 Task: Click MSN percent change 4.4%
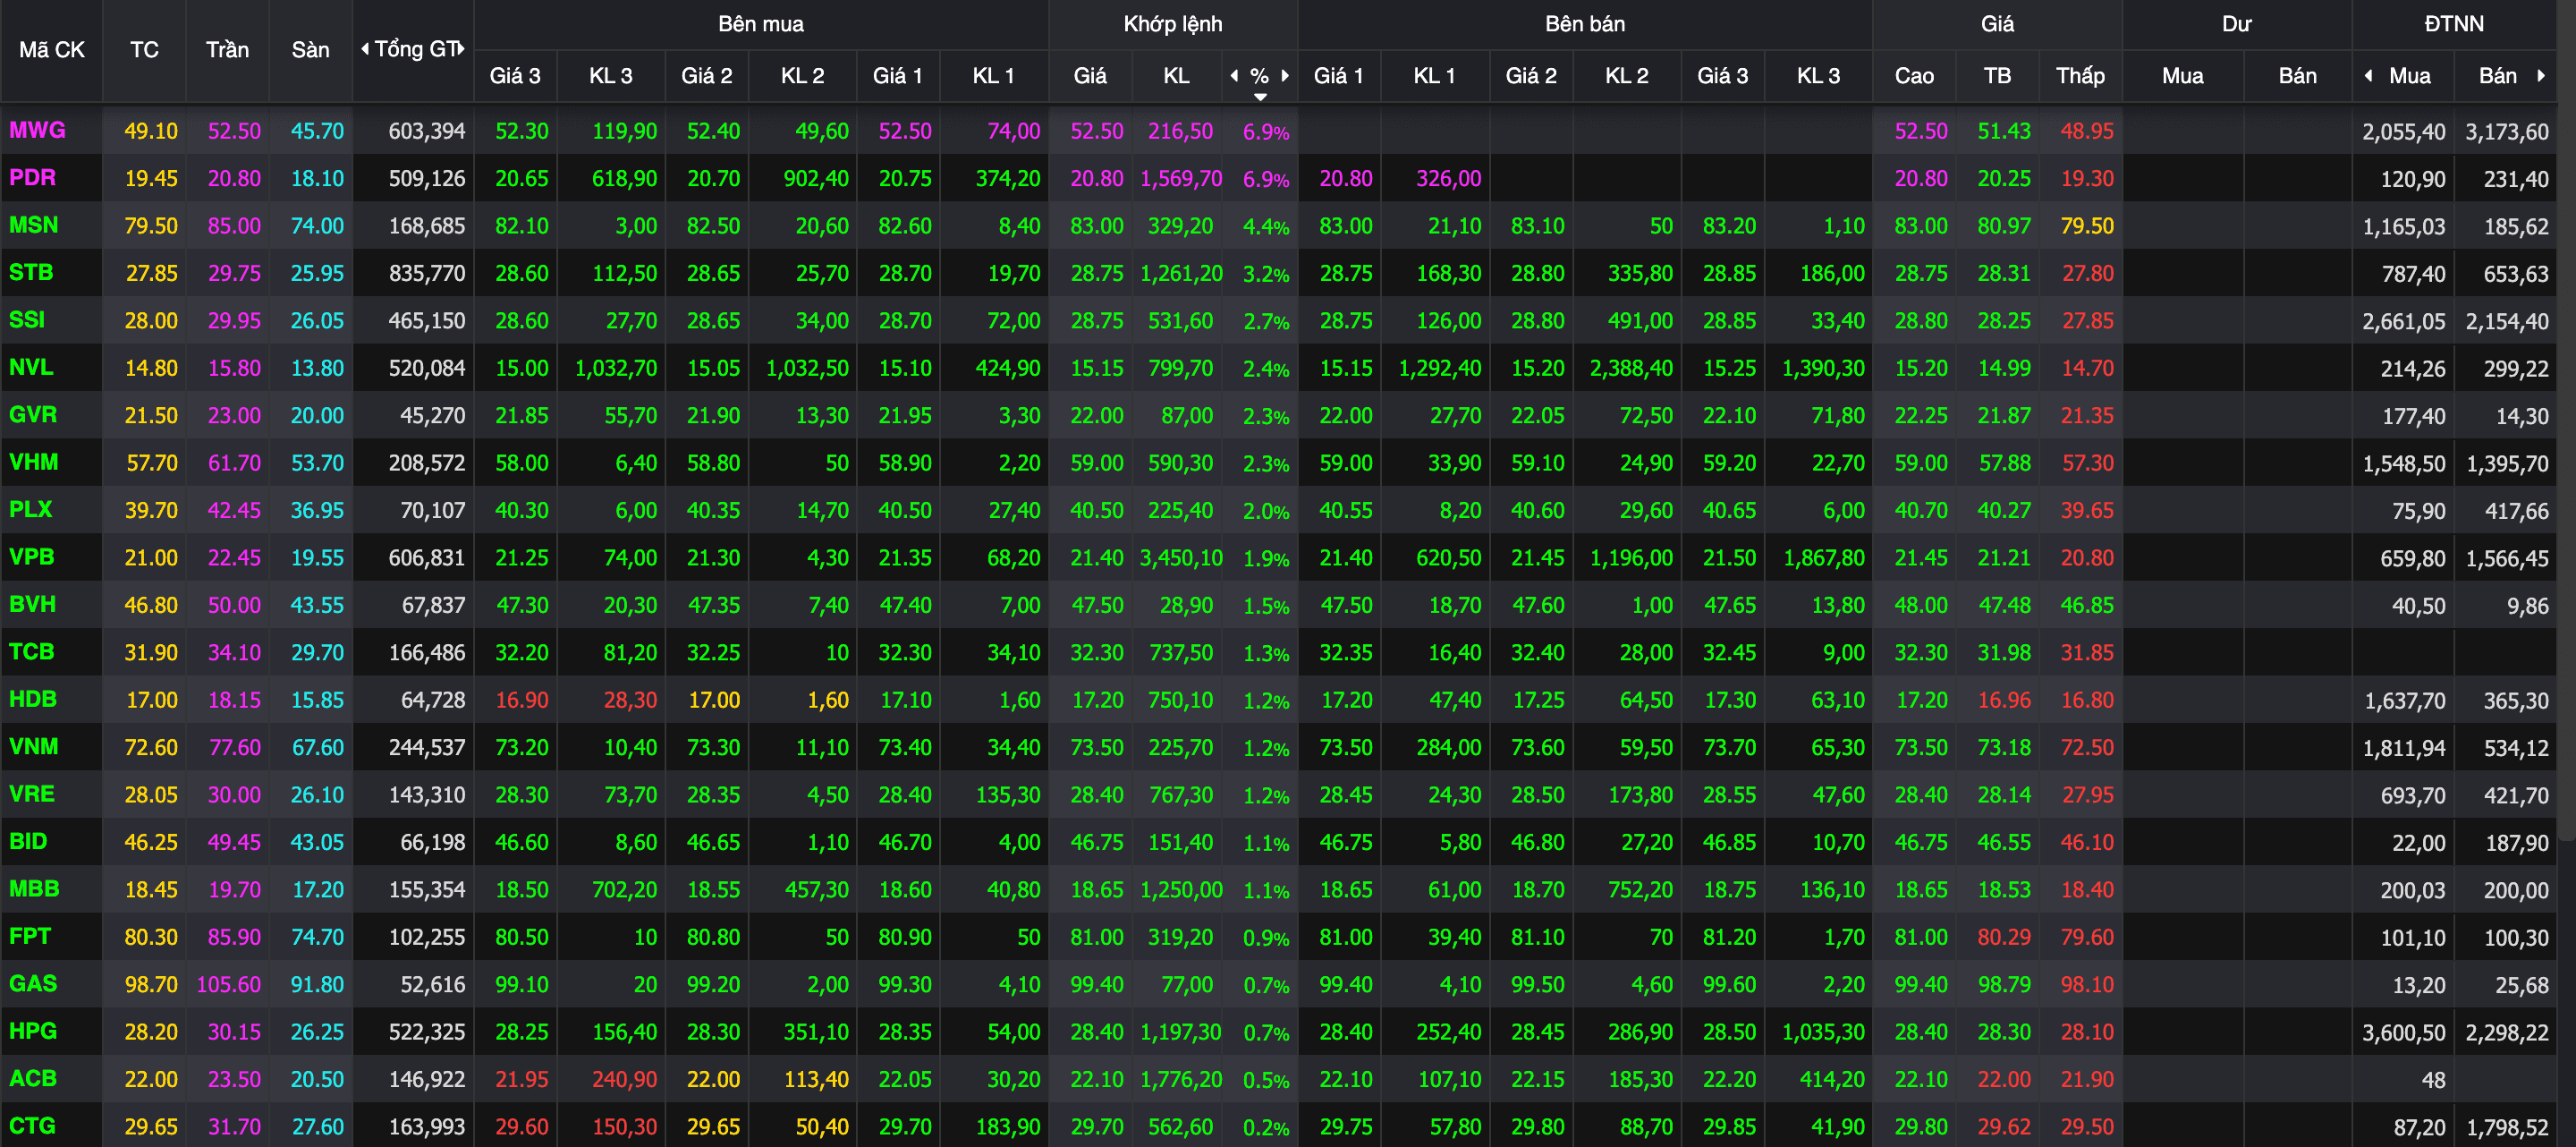click(1266, 227)
